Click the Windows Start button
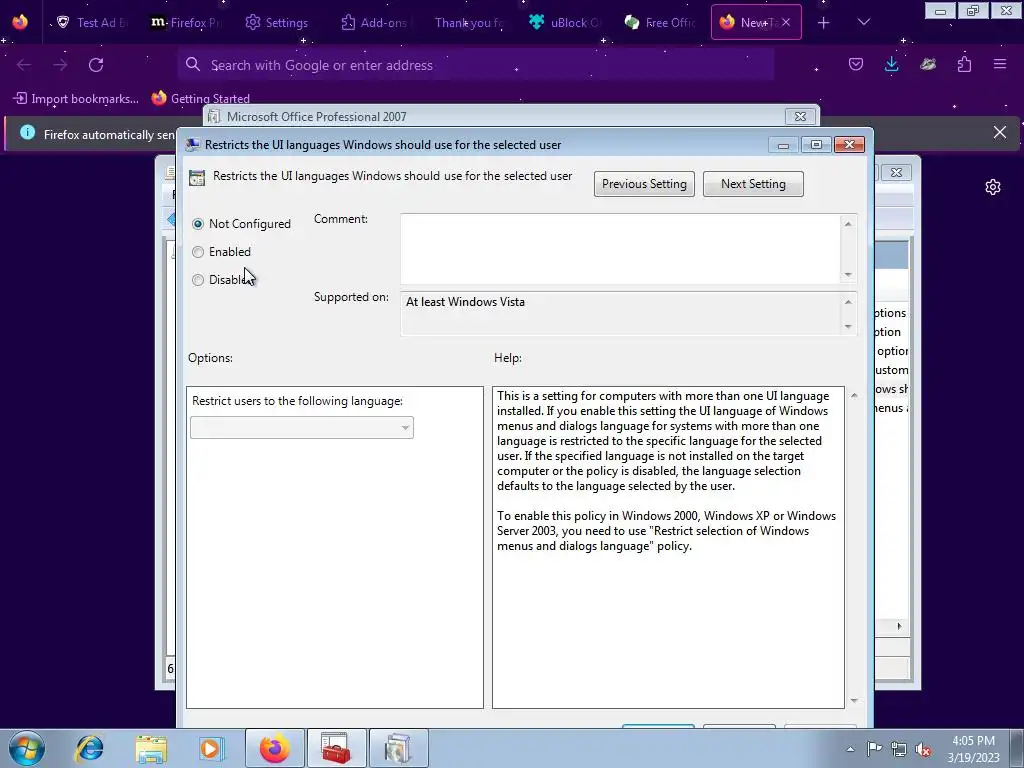The image size is (1024, 768). [27, 748]
